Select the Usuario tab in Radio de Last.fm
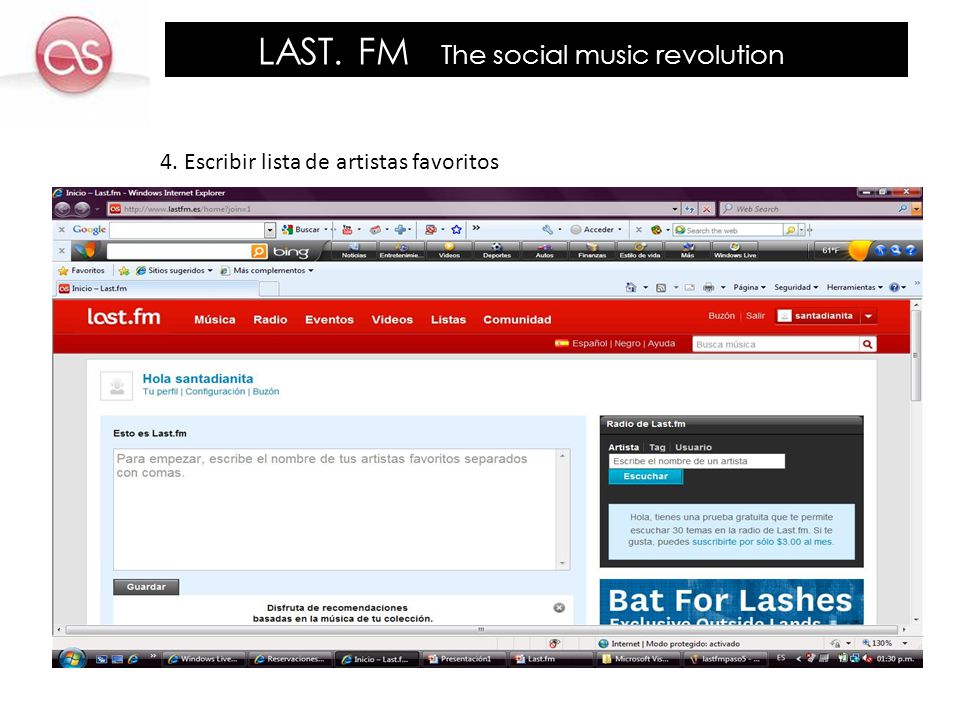This screenshot has width=960, height=720. coord(693,447)
